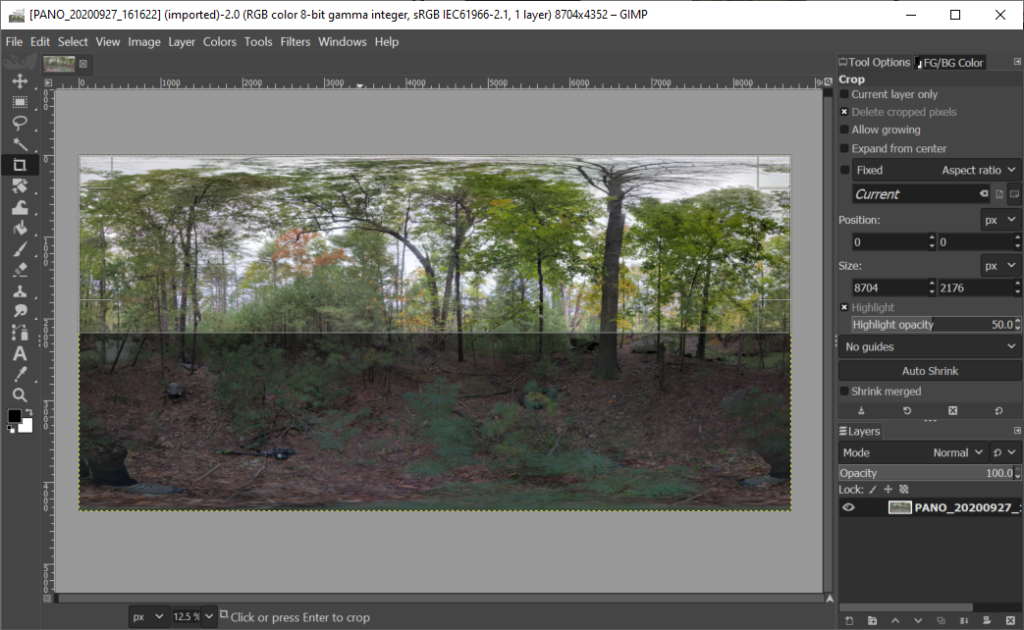Select the Fuzzy Select magic wand tool
This screenshot has height=630, width=1024.
point(19,144)
